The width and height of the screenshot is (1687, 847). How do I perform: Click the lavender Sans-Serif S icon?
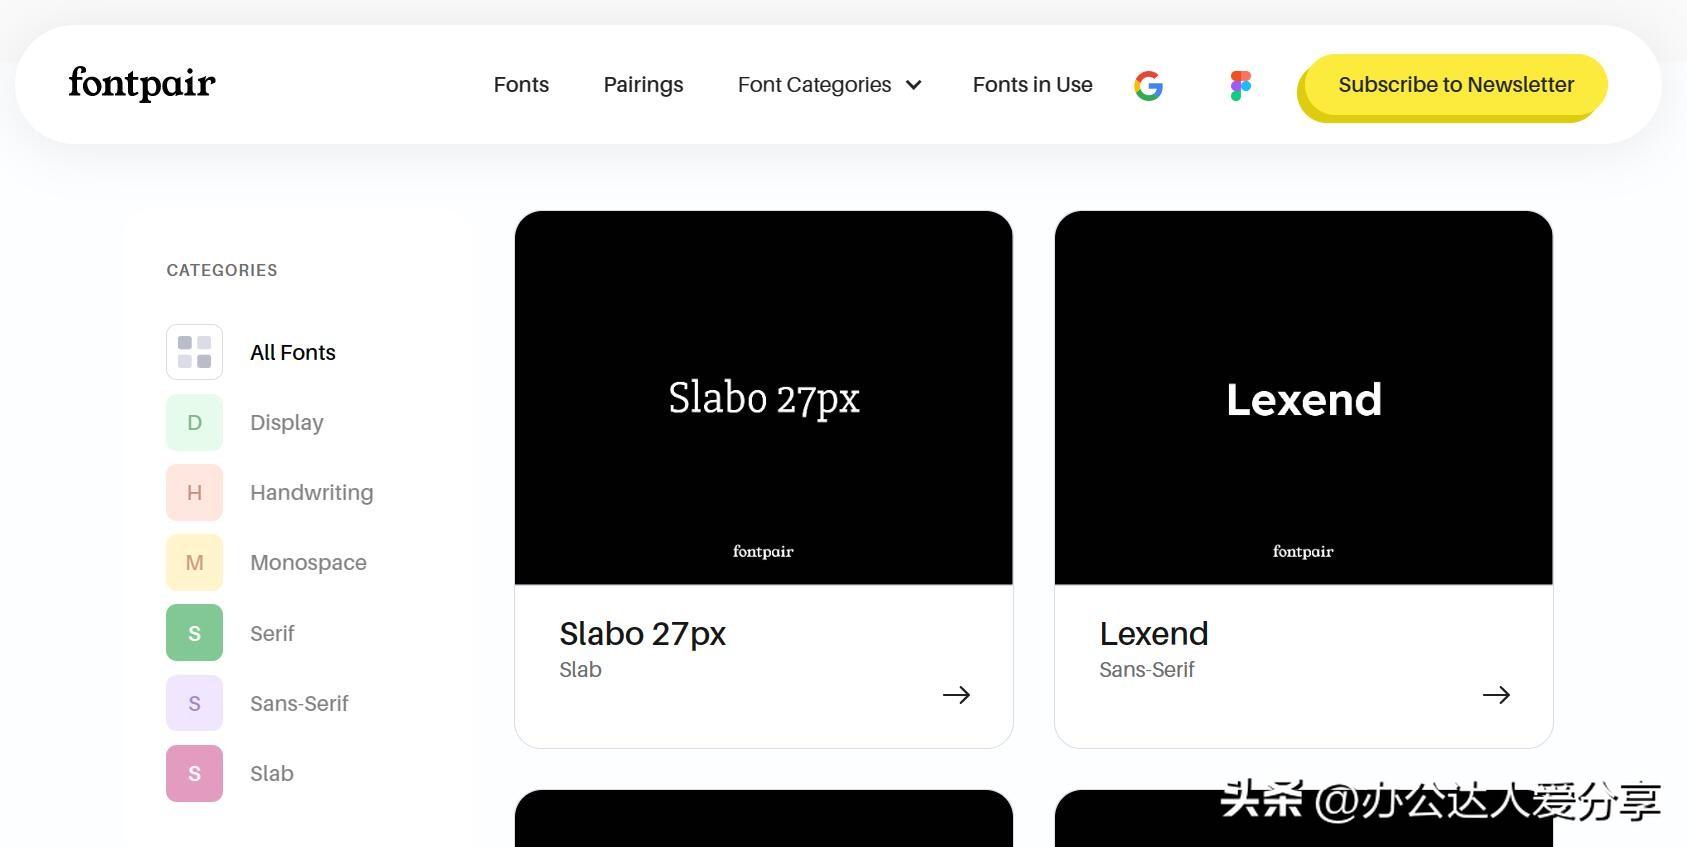[194, 703]
